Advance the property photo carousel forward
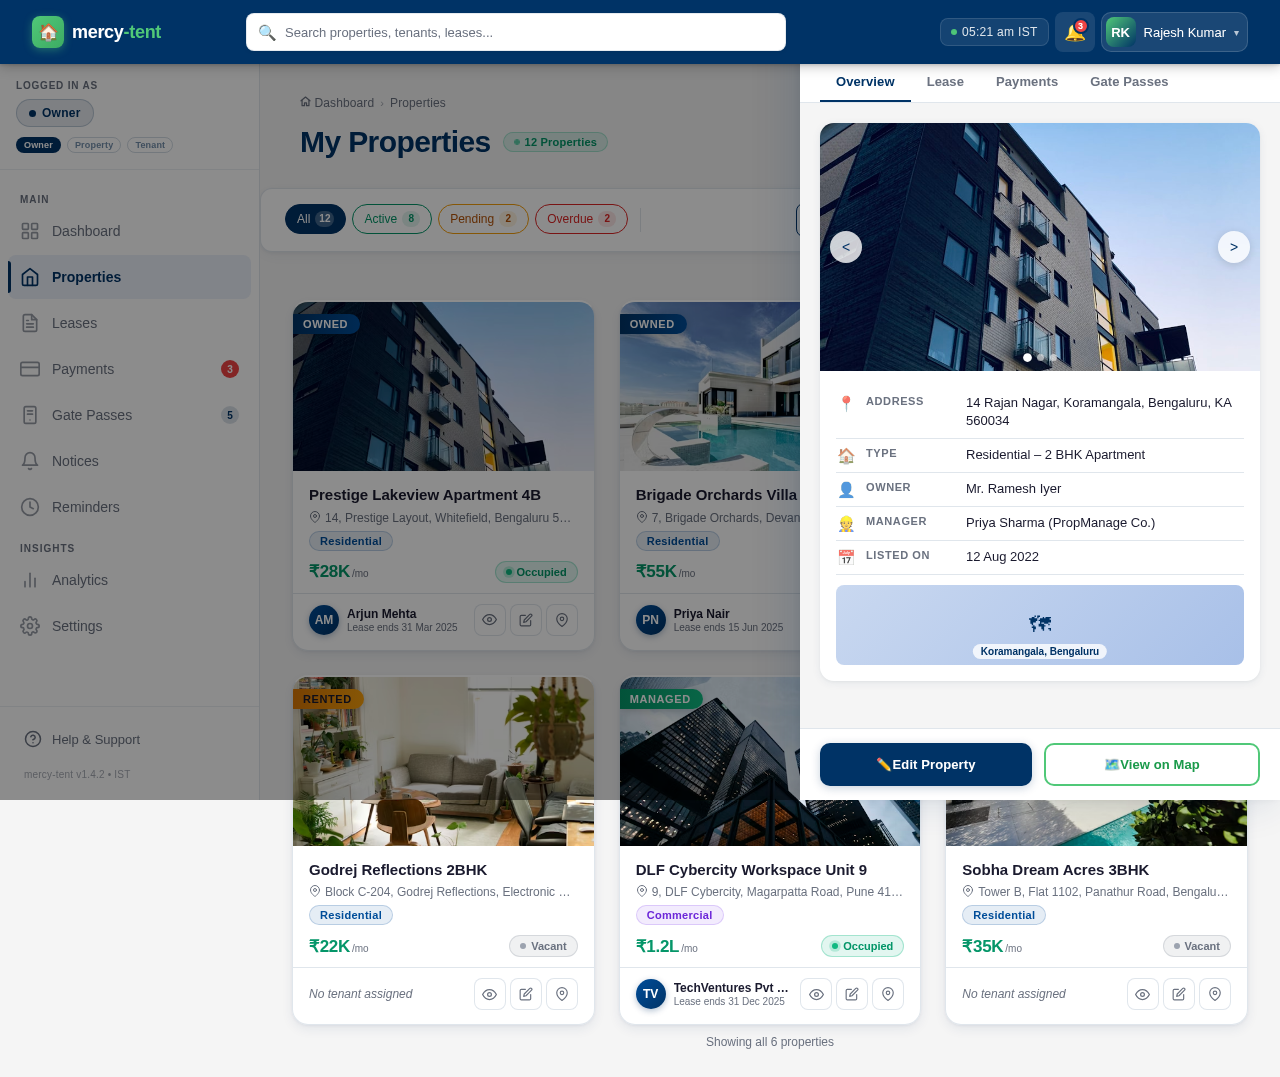This screenshot has height=1077, width=1280. 1233,246
